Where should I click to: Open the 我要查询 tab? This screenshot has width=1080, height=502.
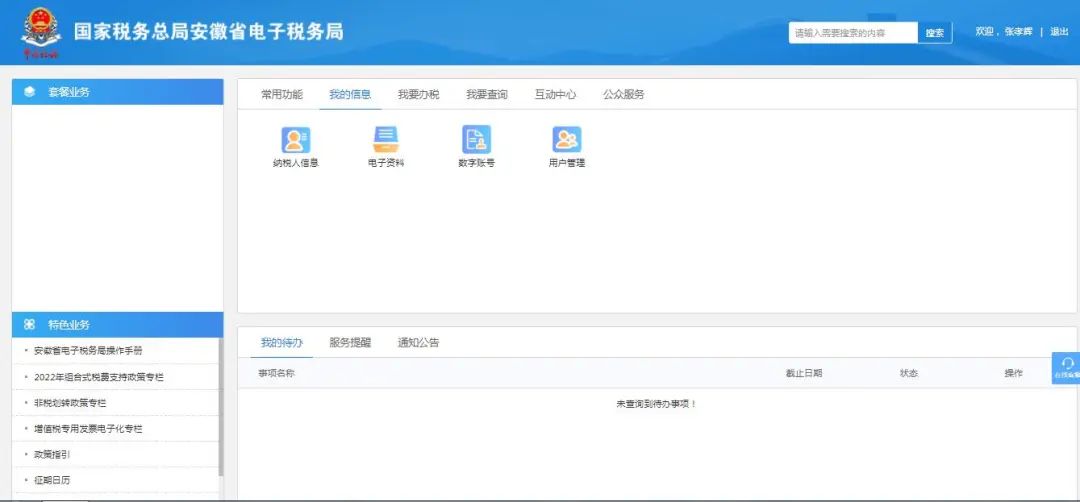coord(486,94)
